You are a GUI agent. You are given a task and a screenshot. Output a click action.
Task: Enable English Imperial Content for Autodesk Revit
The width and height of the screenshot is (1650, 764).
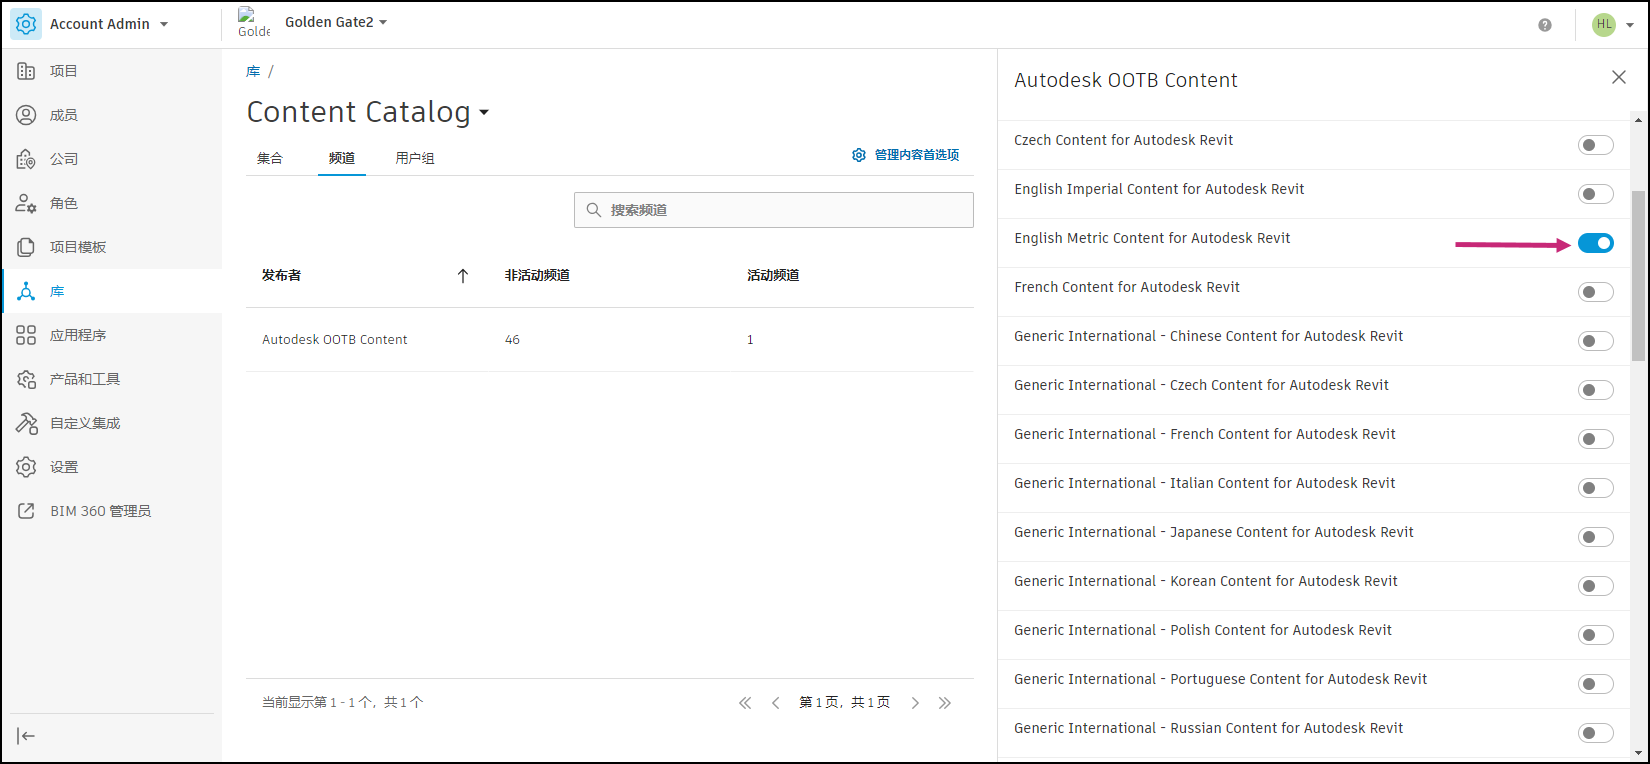[1596, 194]
